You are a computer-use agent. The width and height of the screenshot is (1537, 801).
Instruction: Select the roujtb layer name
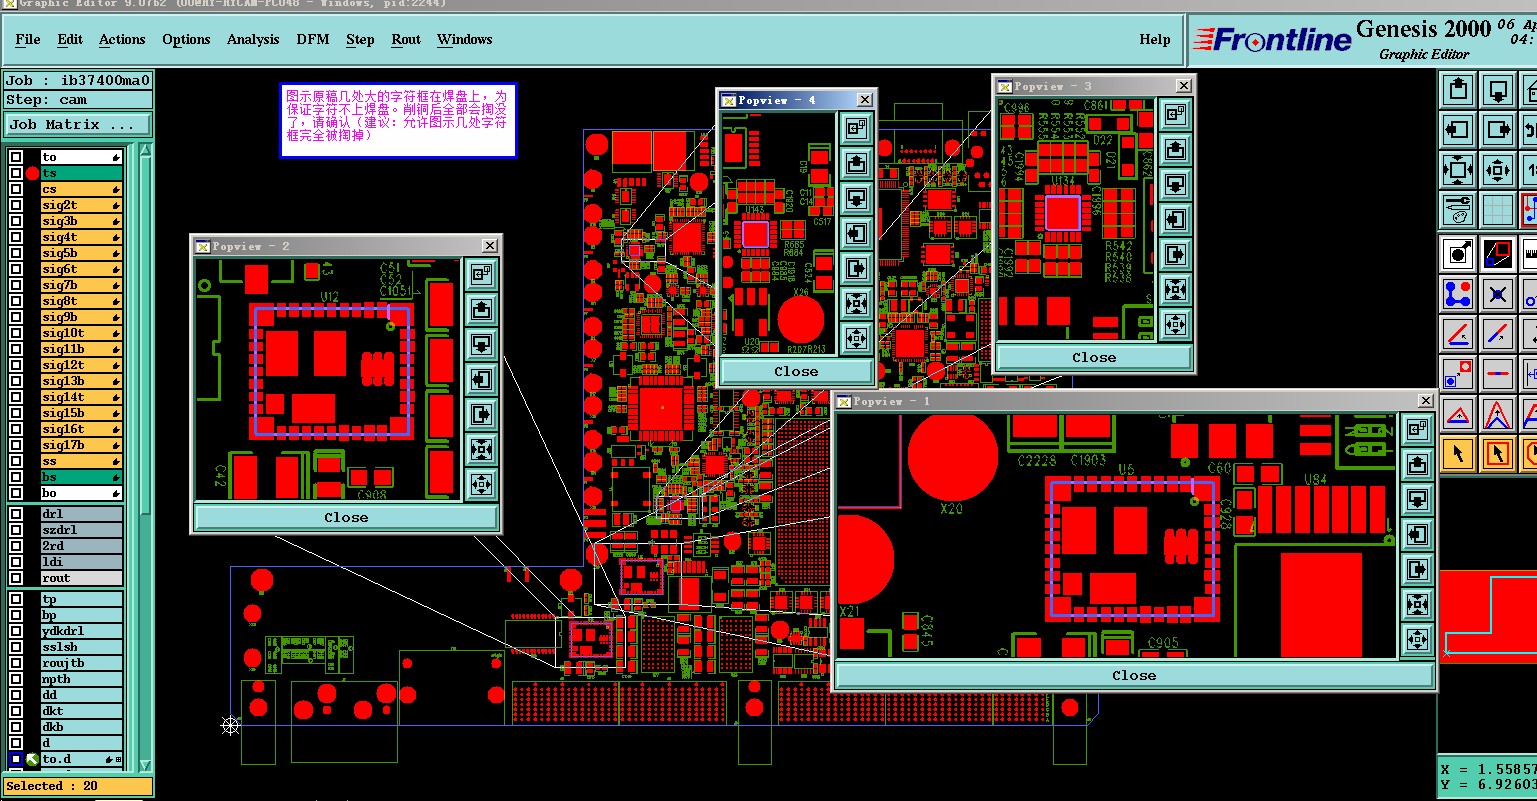81,663
